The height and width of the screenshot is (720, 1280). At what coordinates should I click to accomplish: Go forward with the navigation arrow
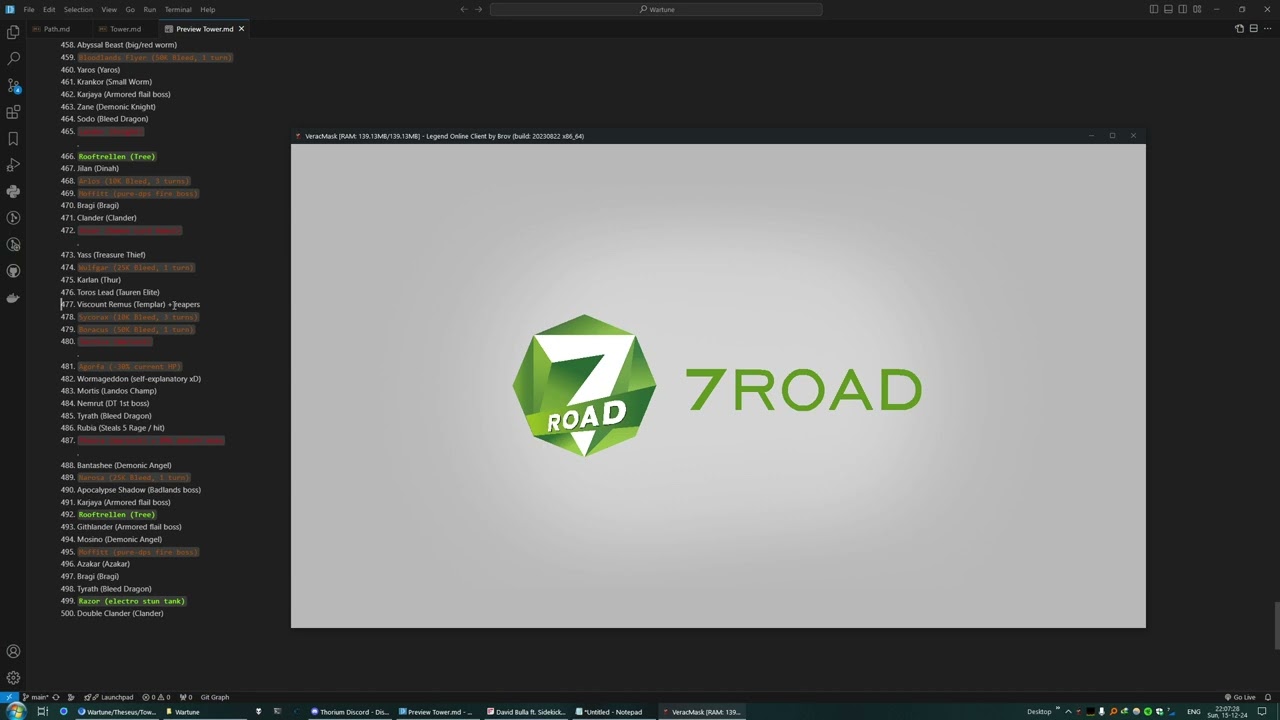[478, 9]
